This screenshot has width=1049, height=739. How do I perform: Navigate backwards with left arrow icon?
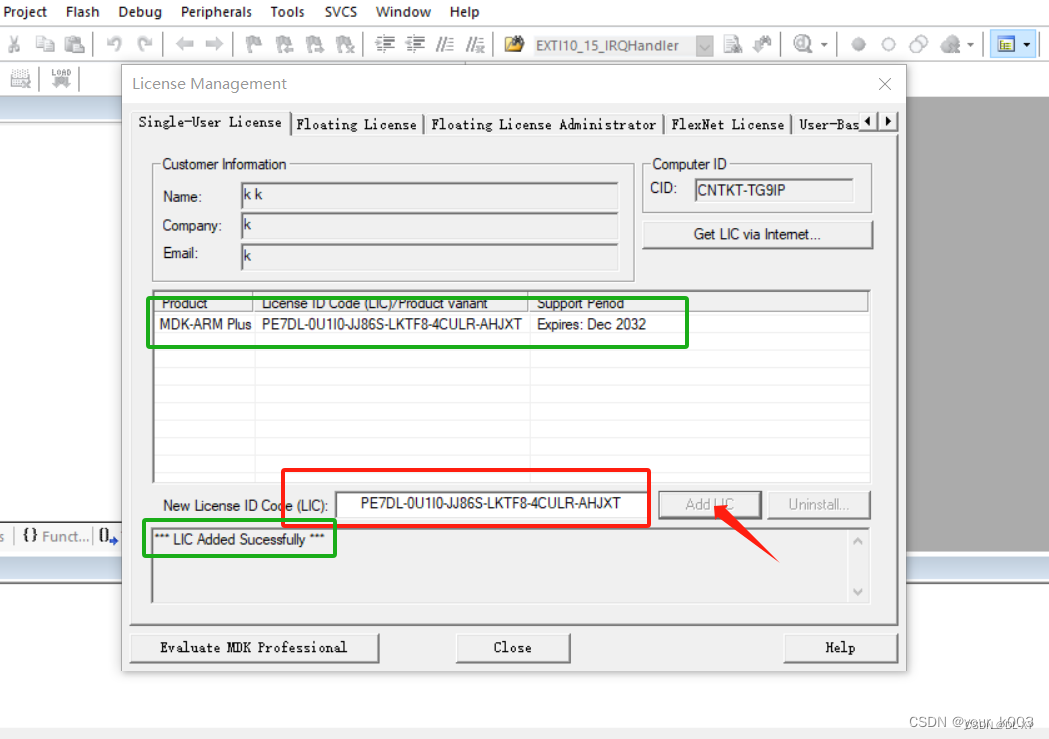(185, 45)
